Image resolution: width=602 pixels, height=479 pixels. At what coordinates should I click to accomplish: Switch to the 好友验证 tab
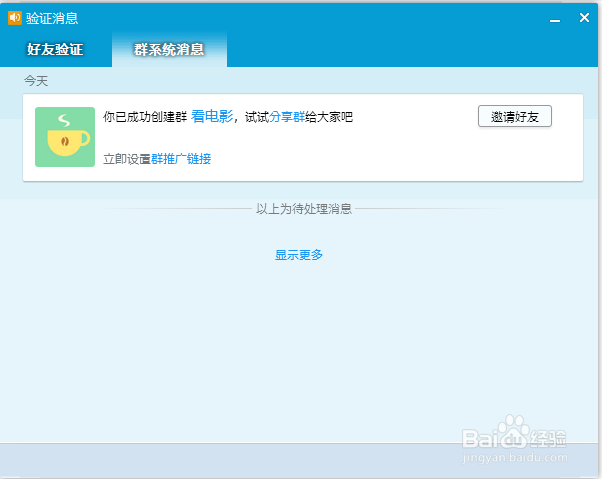tap(55, 49)
